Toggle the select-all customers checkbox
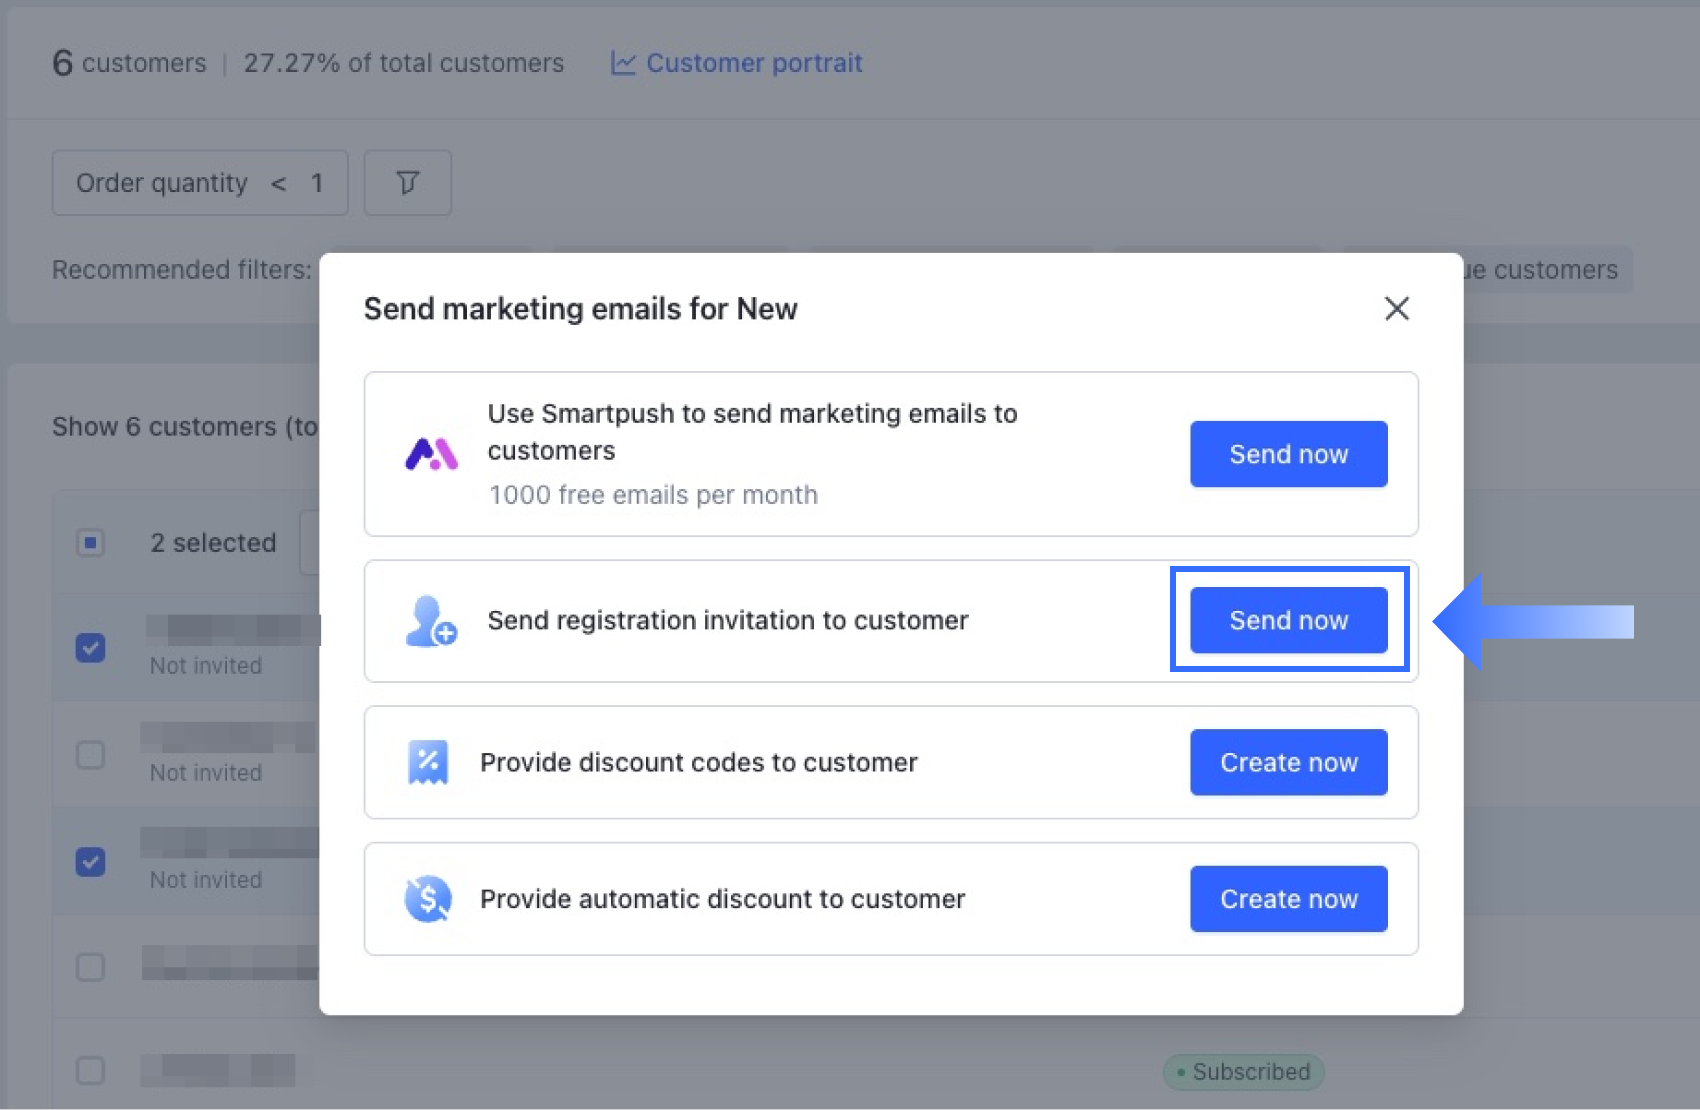The height and width of the screenshot is (1110, 1700). pos(91,543)
